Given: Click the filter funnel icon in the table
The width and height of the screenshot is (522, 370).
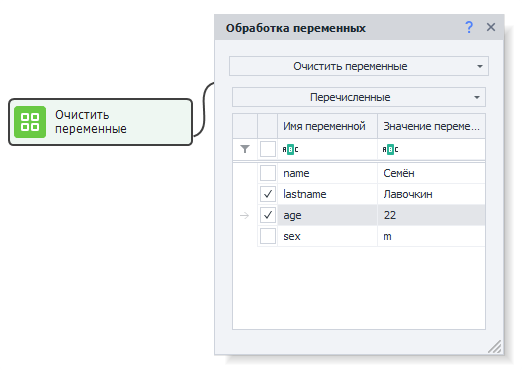Looking at the screenshot, I should point(245,149).
